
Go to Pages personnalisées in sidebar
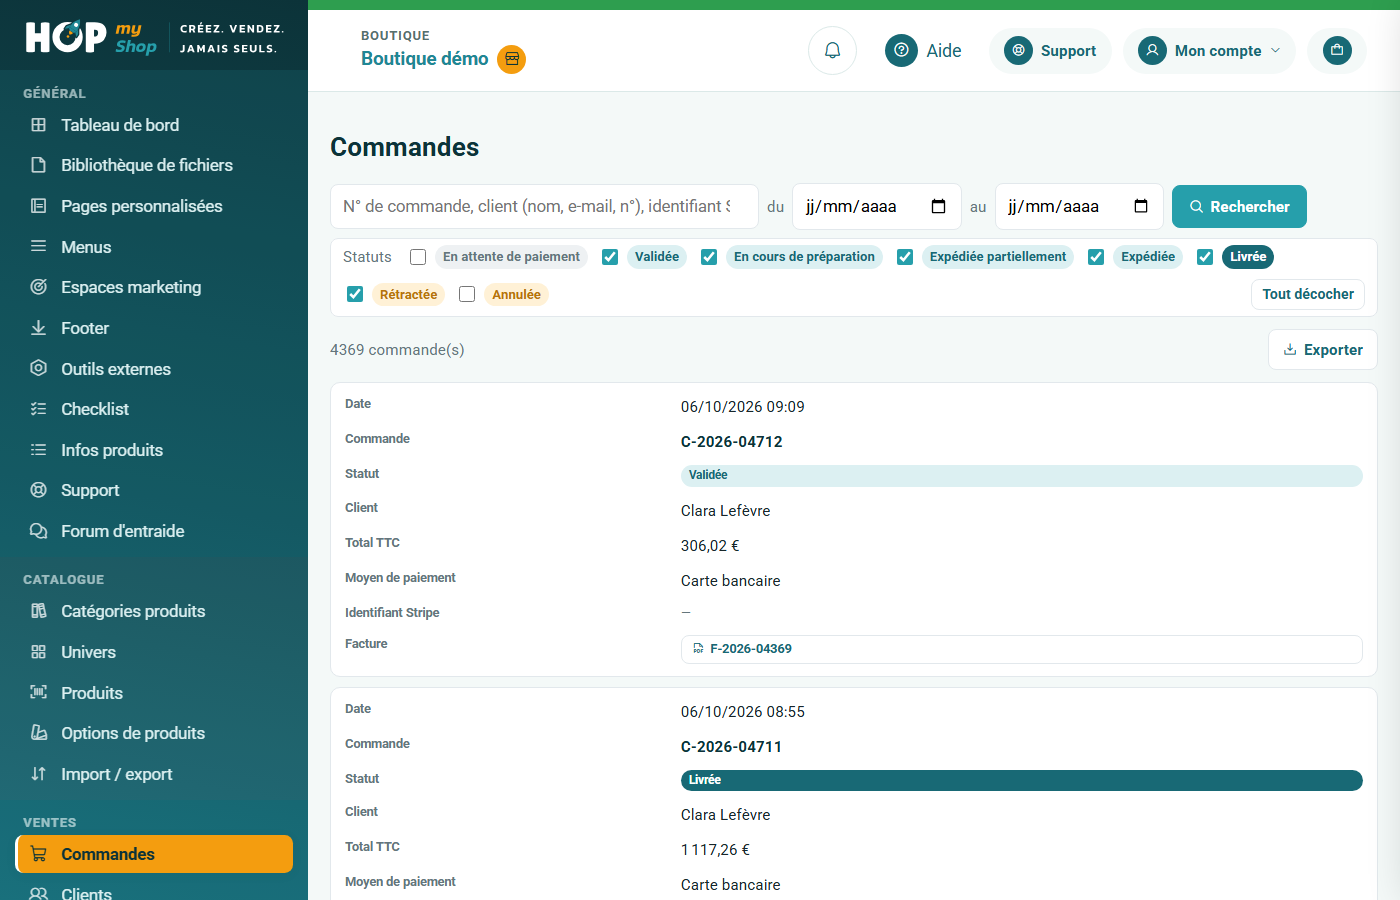pyautogui.click(x=154, y=206)
